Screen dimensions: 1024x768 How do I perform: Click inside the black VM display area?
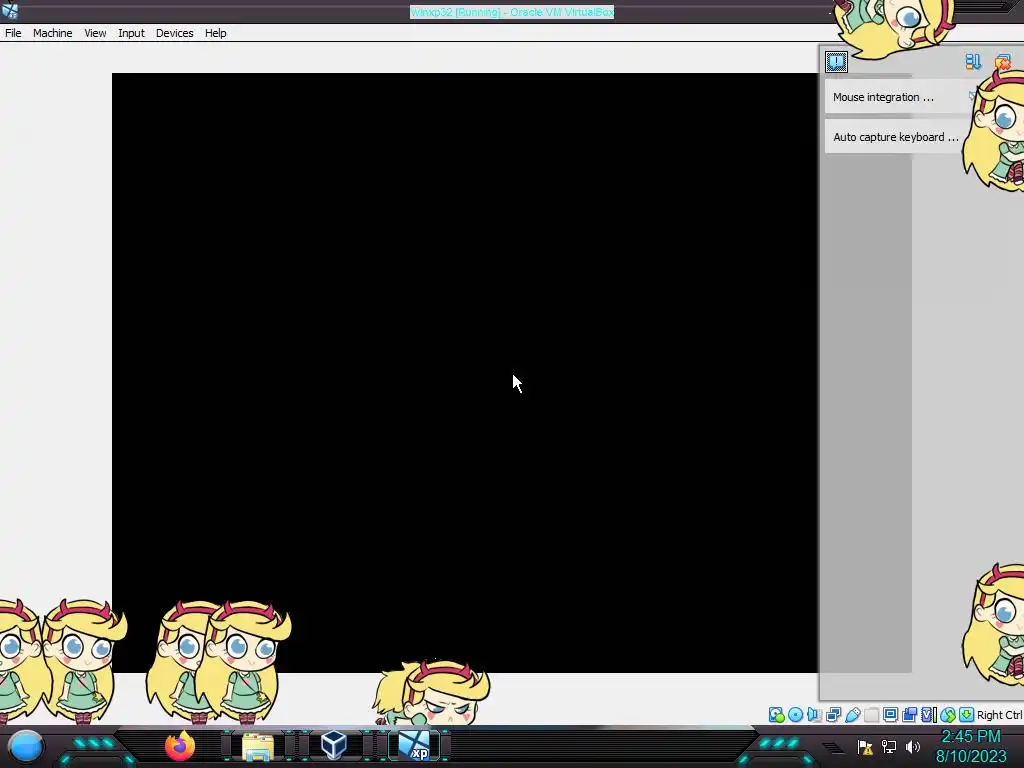click(465, 372)
